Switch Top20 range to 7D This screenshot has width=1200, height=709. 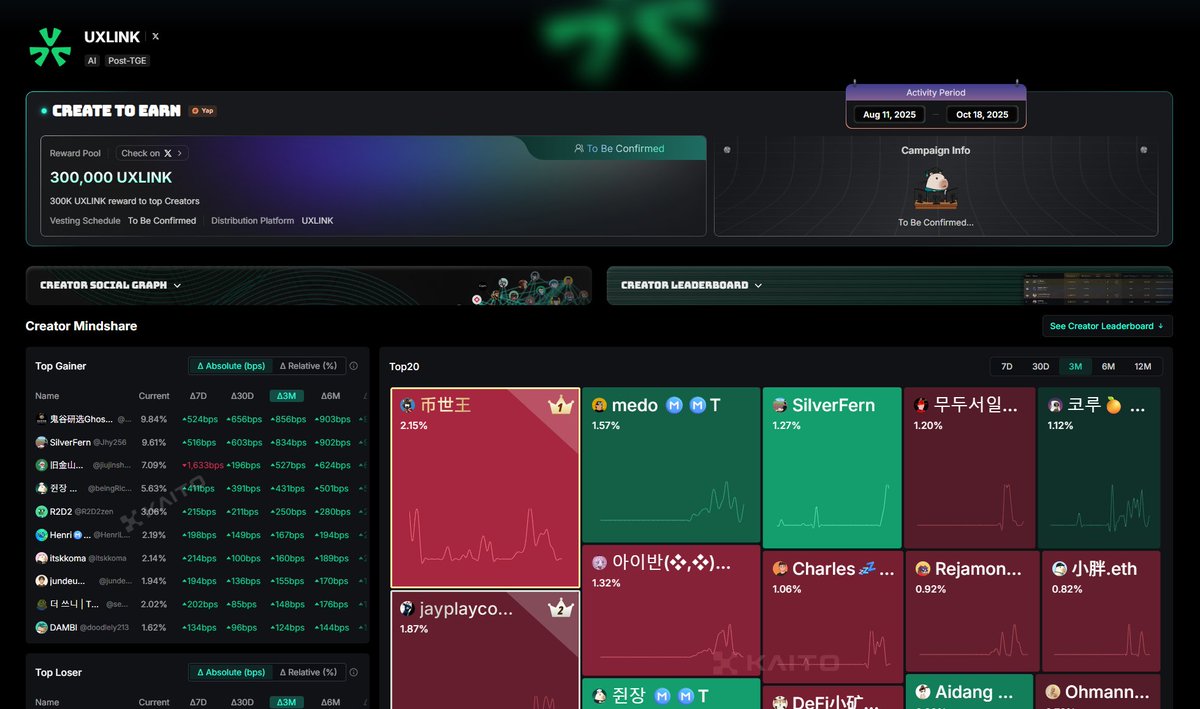(x=1007, y=367)
